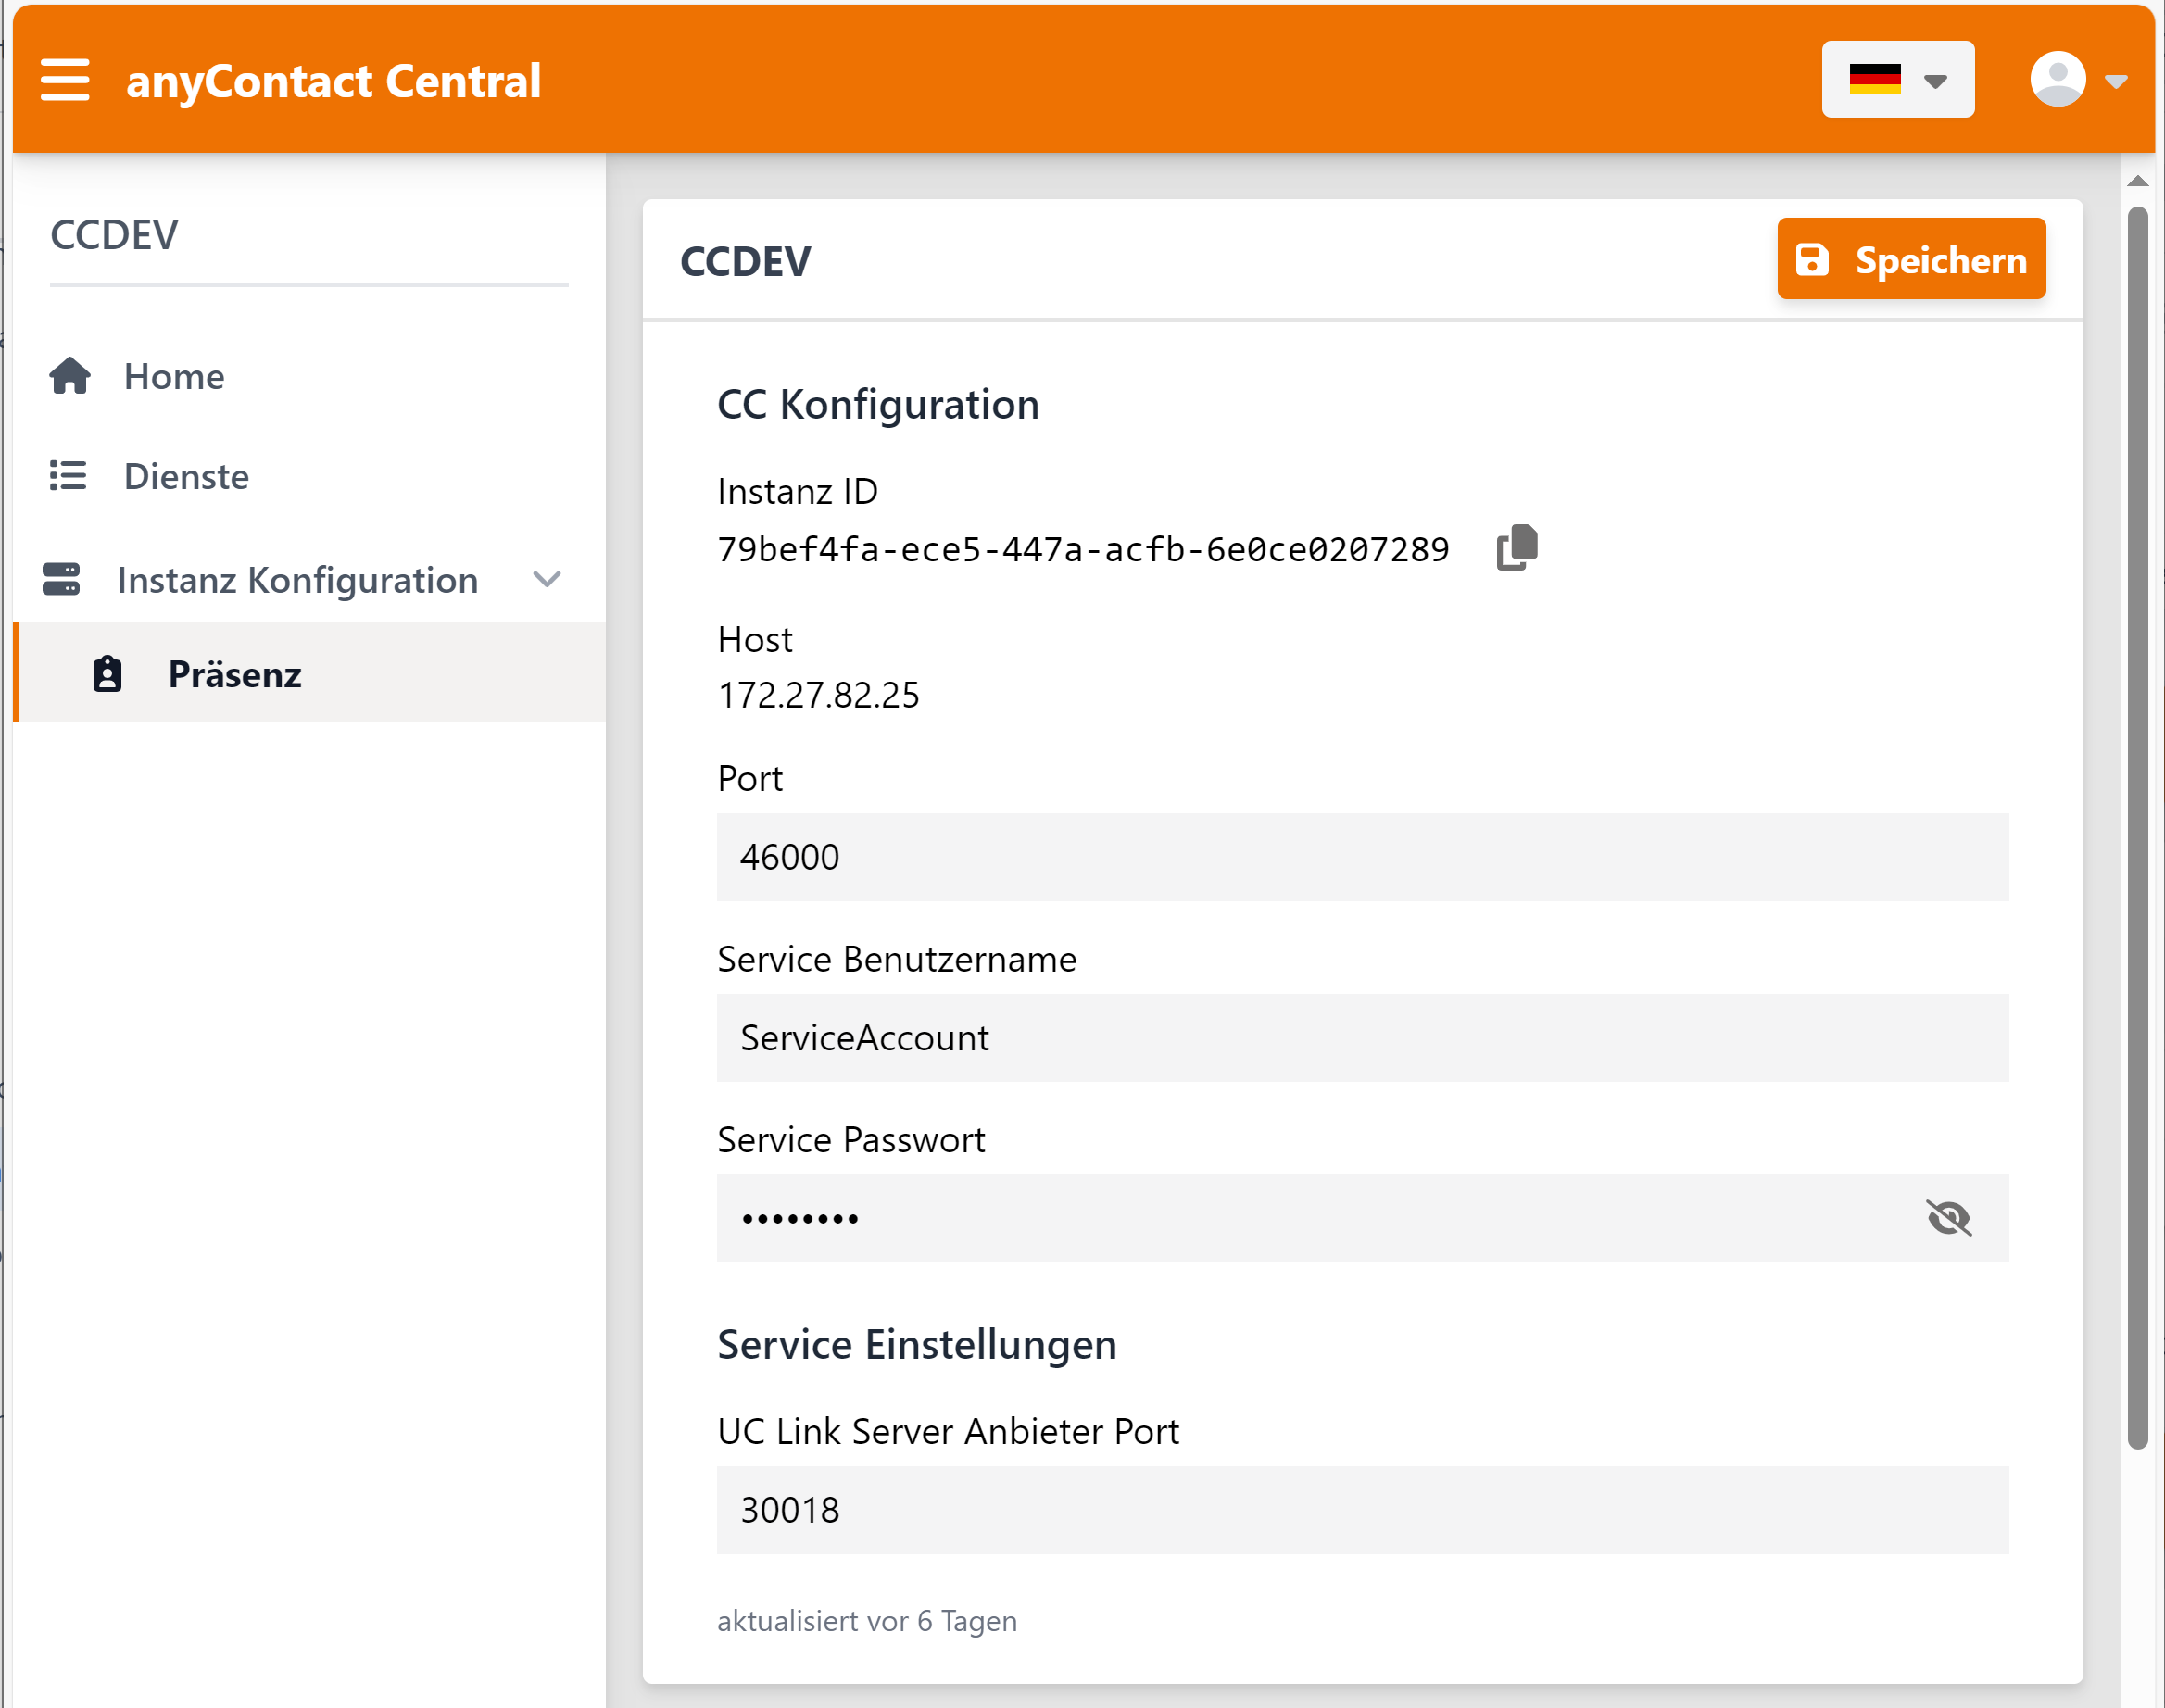Click the German flag icon

click(1874, 80)
